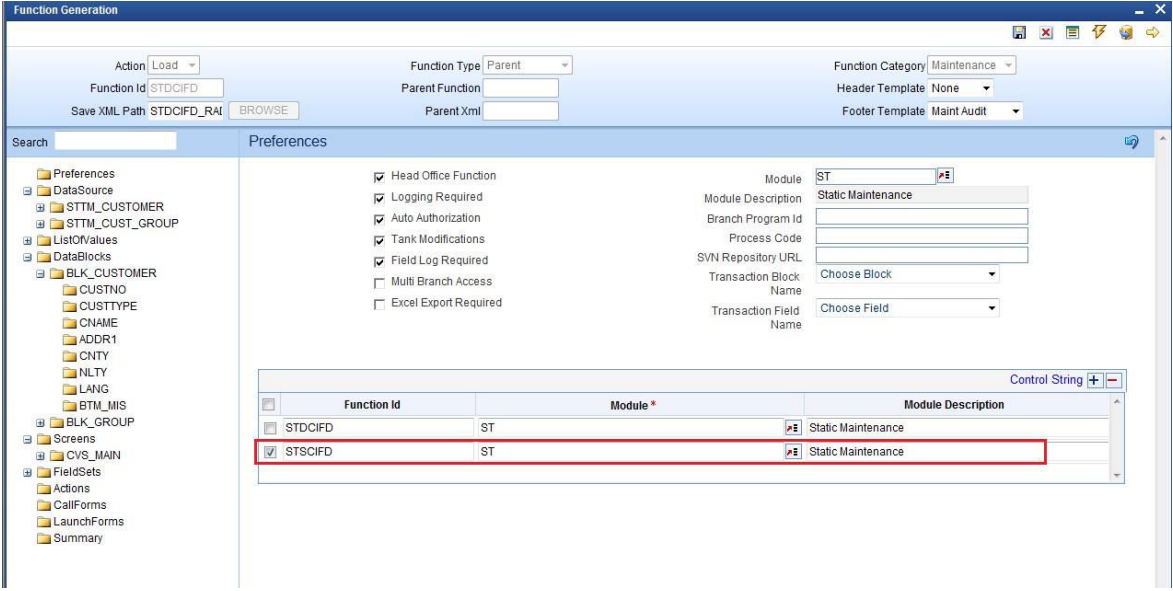The image size is (1173, 591).
Task: Click the Save XML Path field
Action: click(186, 111)
